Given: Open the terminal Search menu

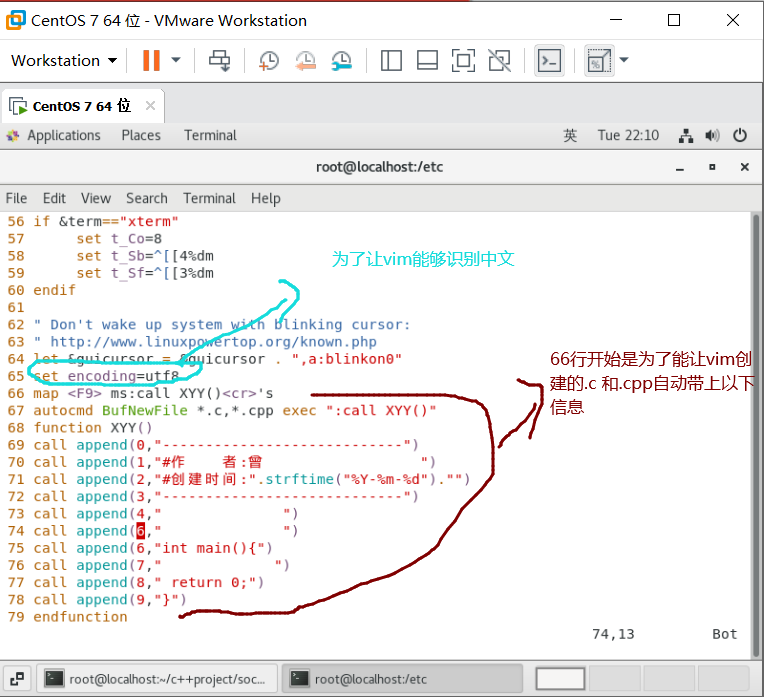Looking at the screenshot, I should coord(147,198).
